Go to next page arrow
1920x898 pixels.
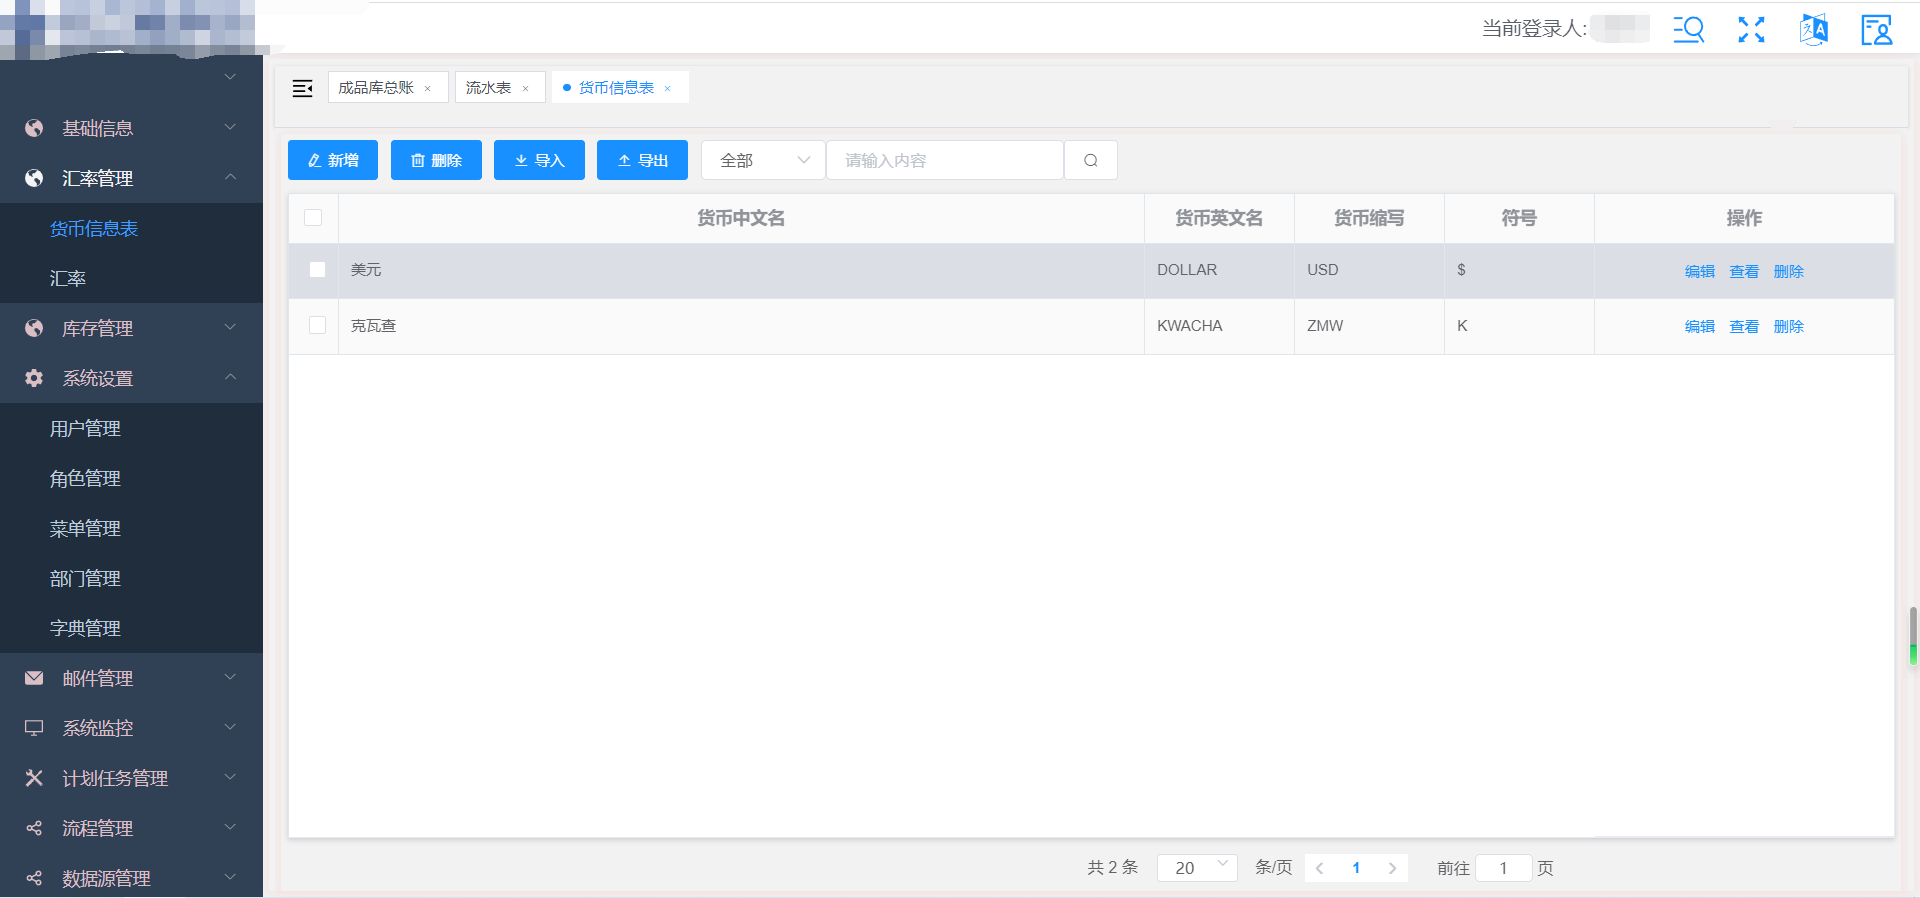click(1392, 868)
